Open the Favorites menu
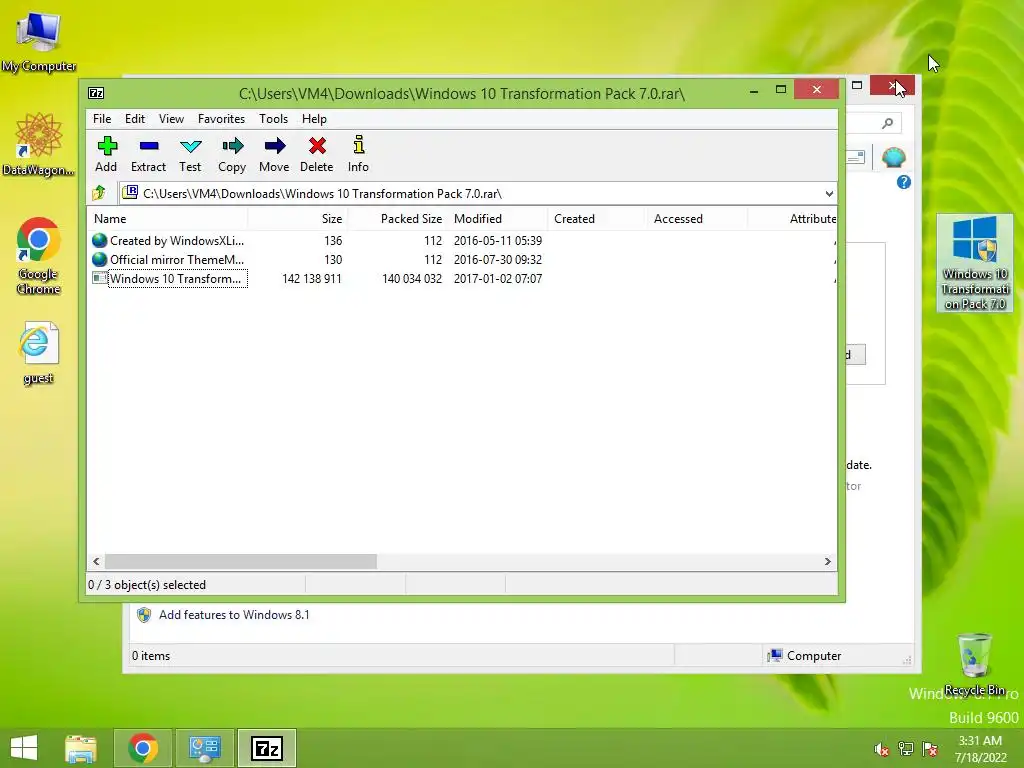 pos(221,119)
